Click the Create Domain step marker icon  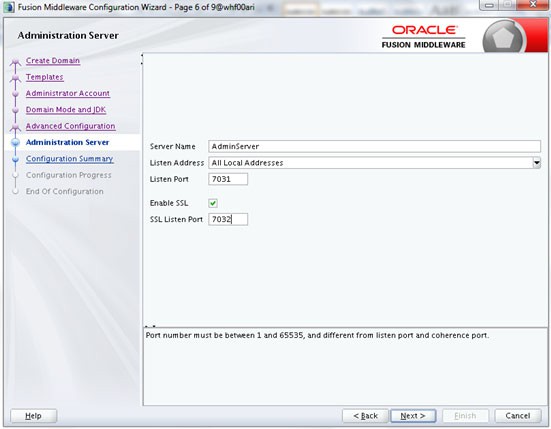pos(15,63)
